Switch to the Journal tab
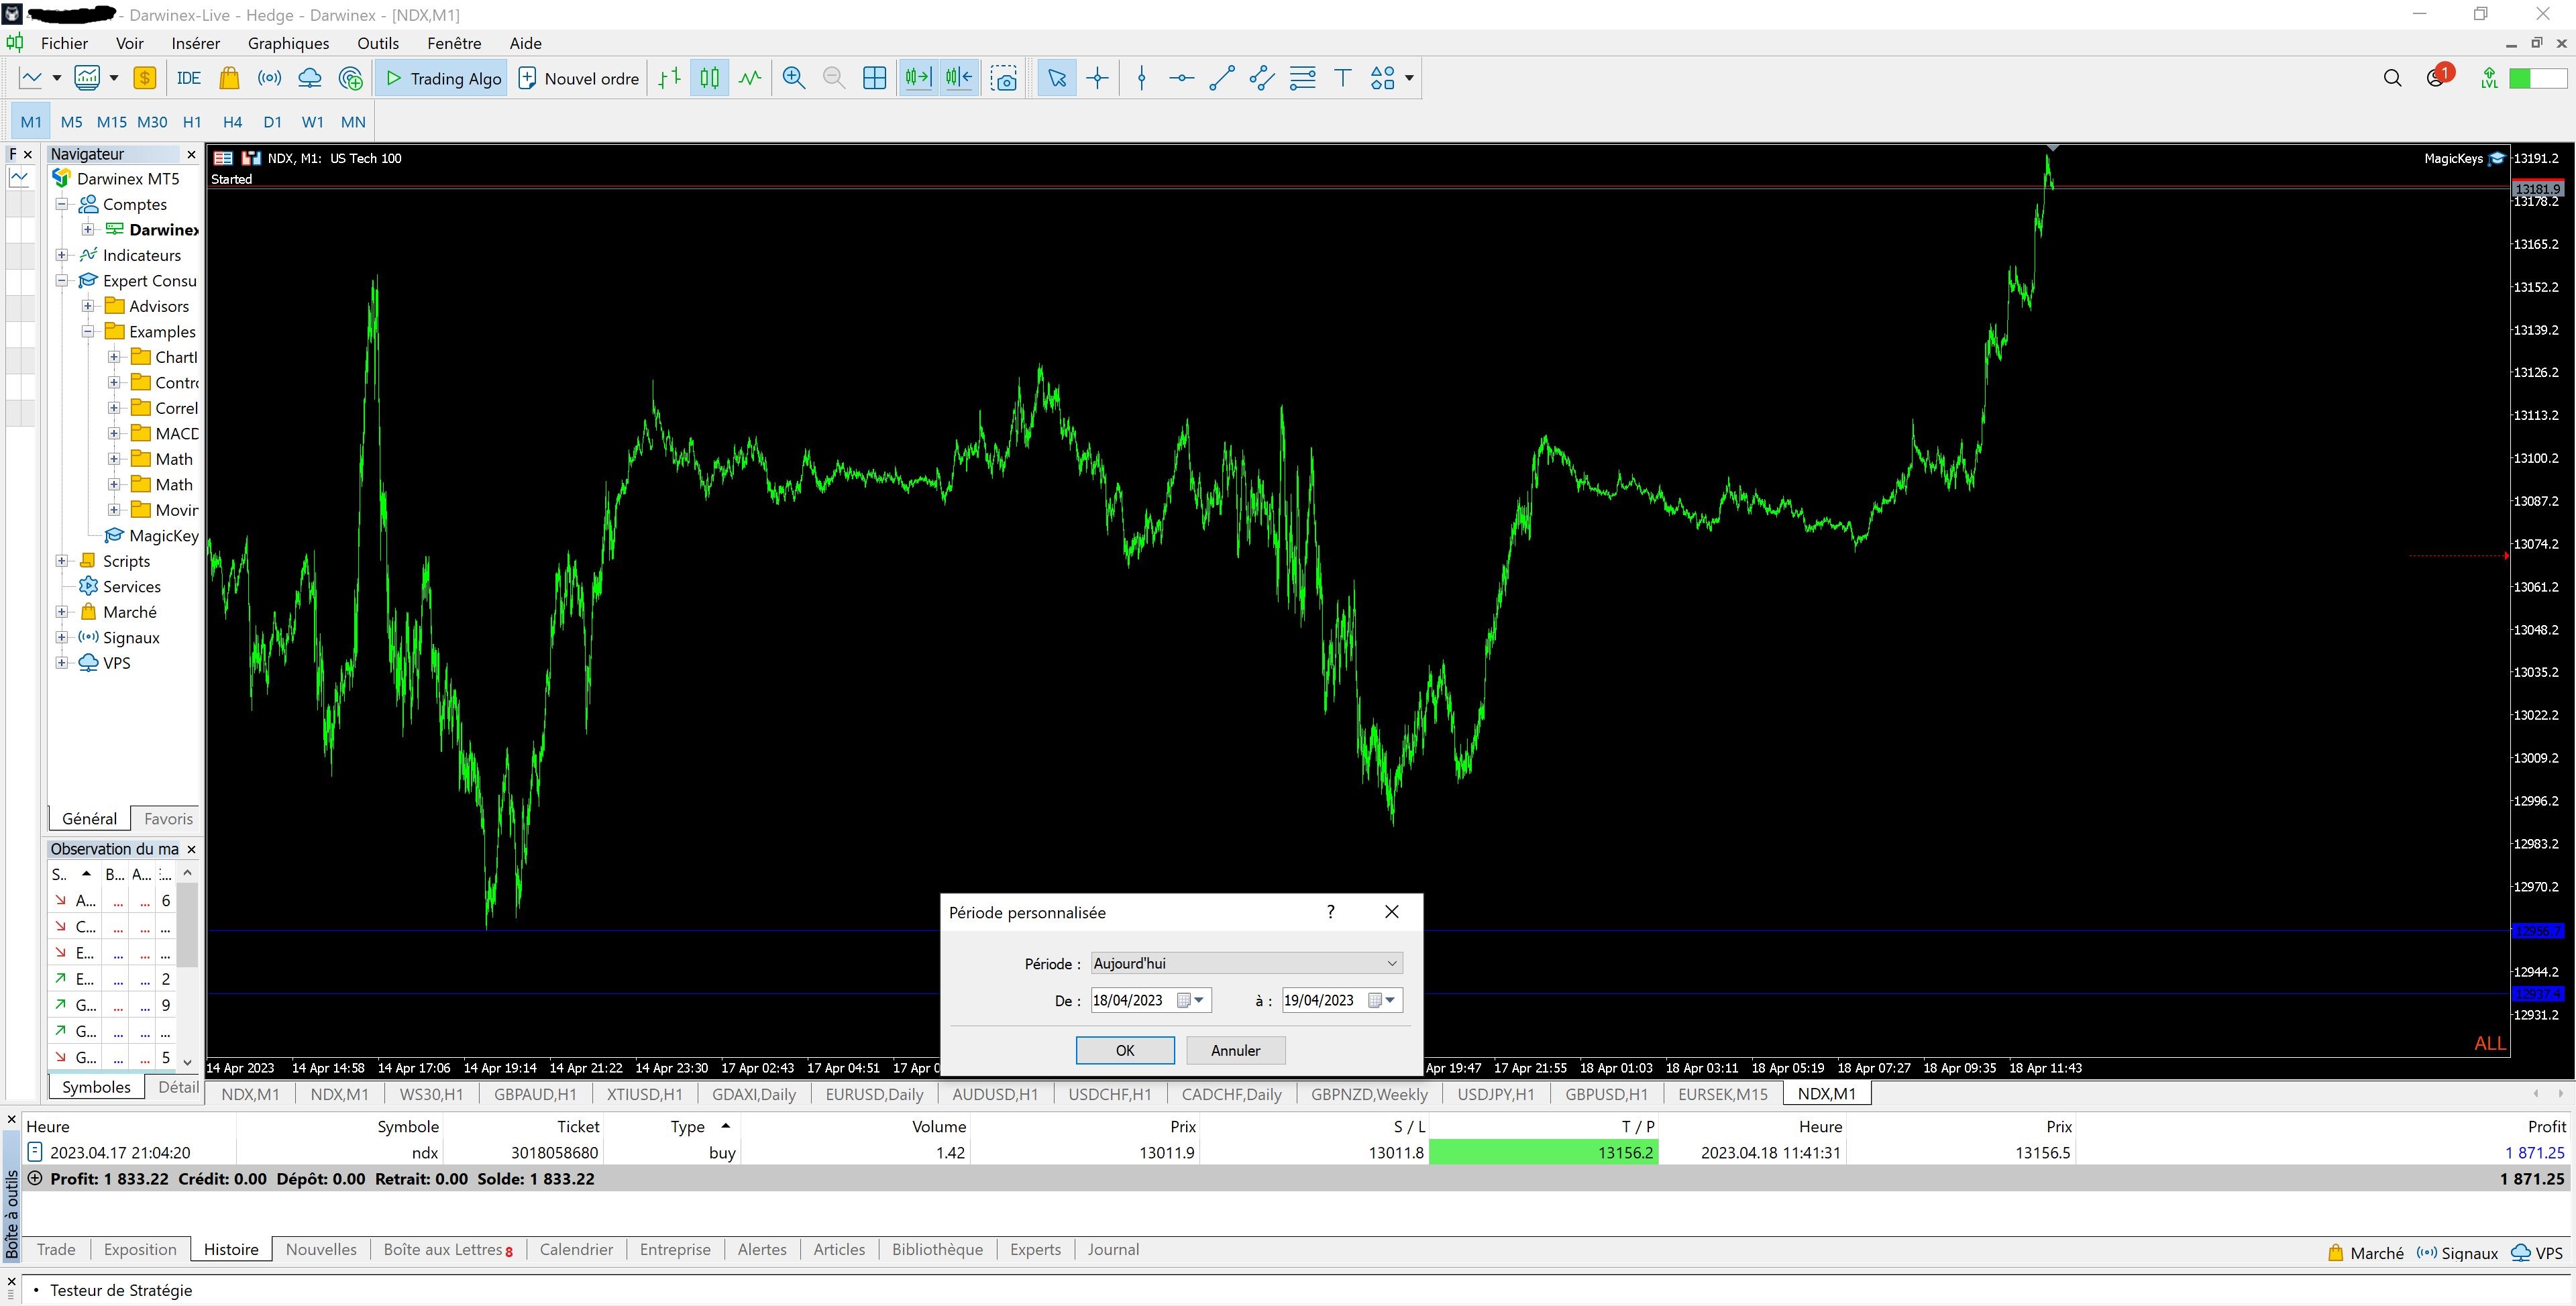Viewport: 2576px width, 1306px height. click(1112, 1249)
